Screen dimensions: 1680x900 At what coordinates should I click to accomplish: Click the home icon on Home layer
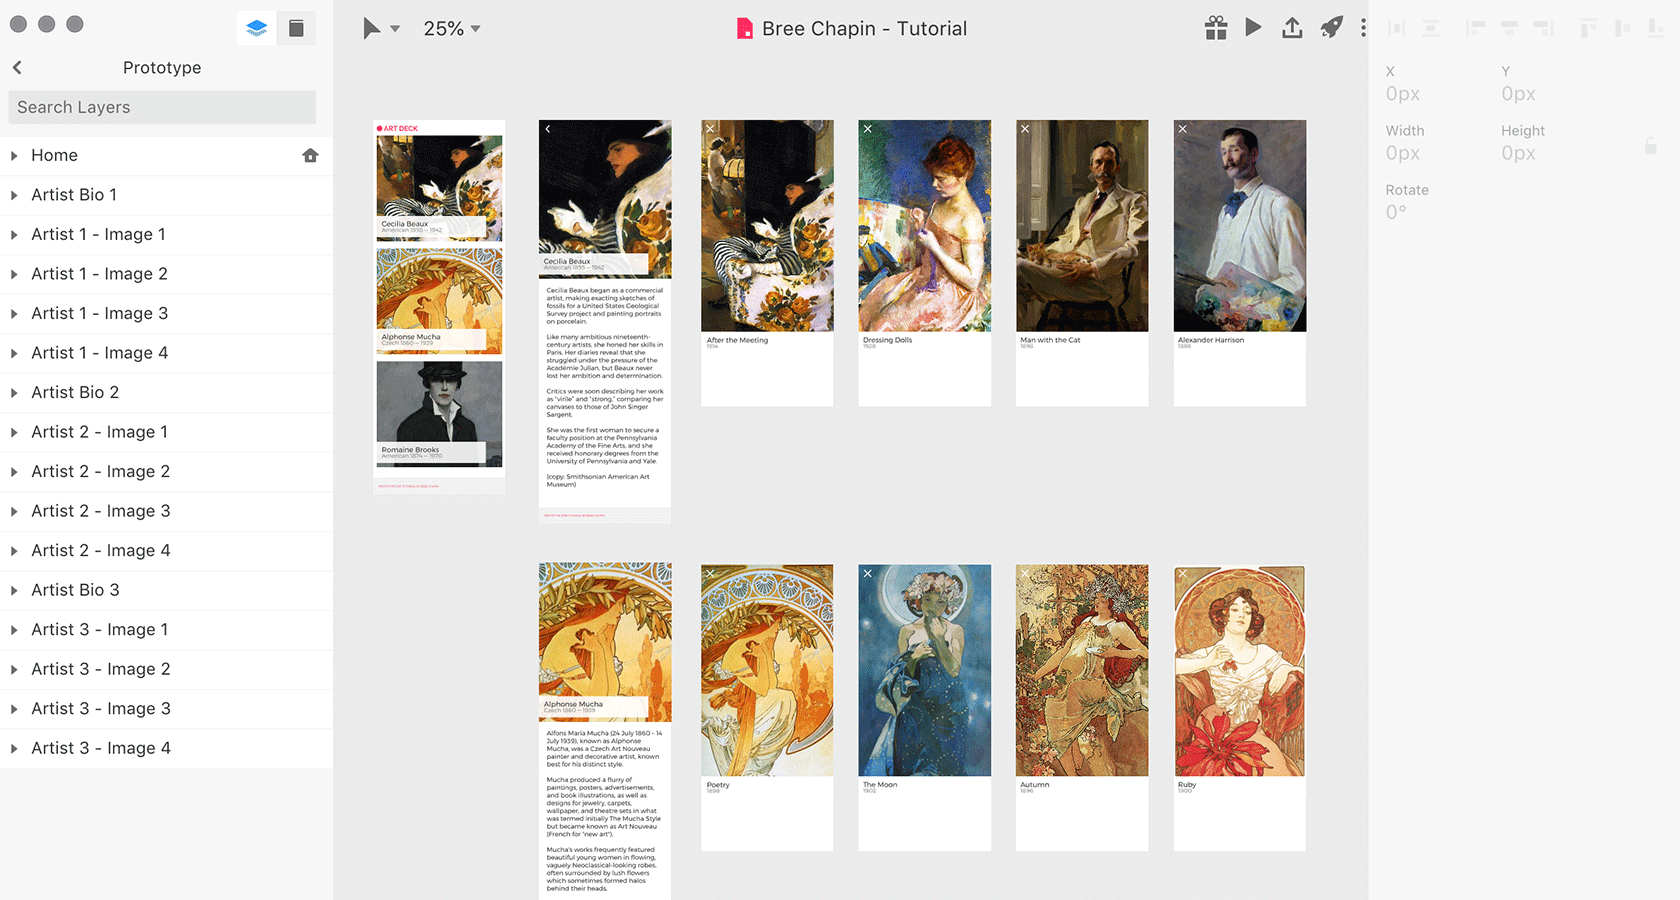[310, 155]
